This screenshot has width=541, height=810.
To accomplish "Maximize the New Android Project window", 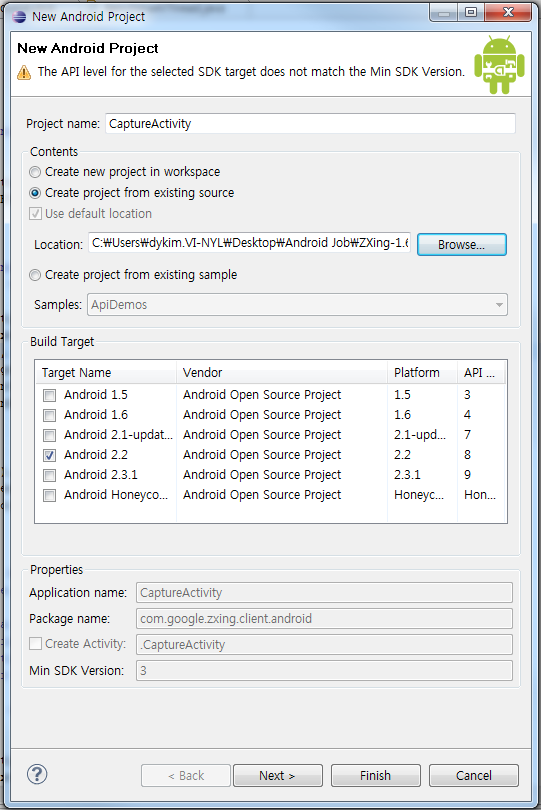I will point(471,12).
